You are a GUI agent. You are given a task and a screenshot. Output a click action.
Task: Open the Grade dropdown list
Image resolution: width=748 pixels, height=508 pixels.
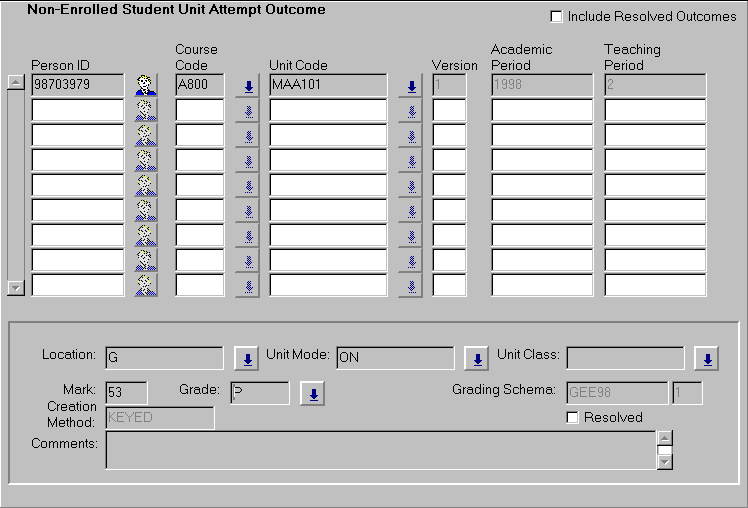[x=312, y=394]
